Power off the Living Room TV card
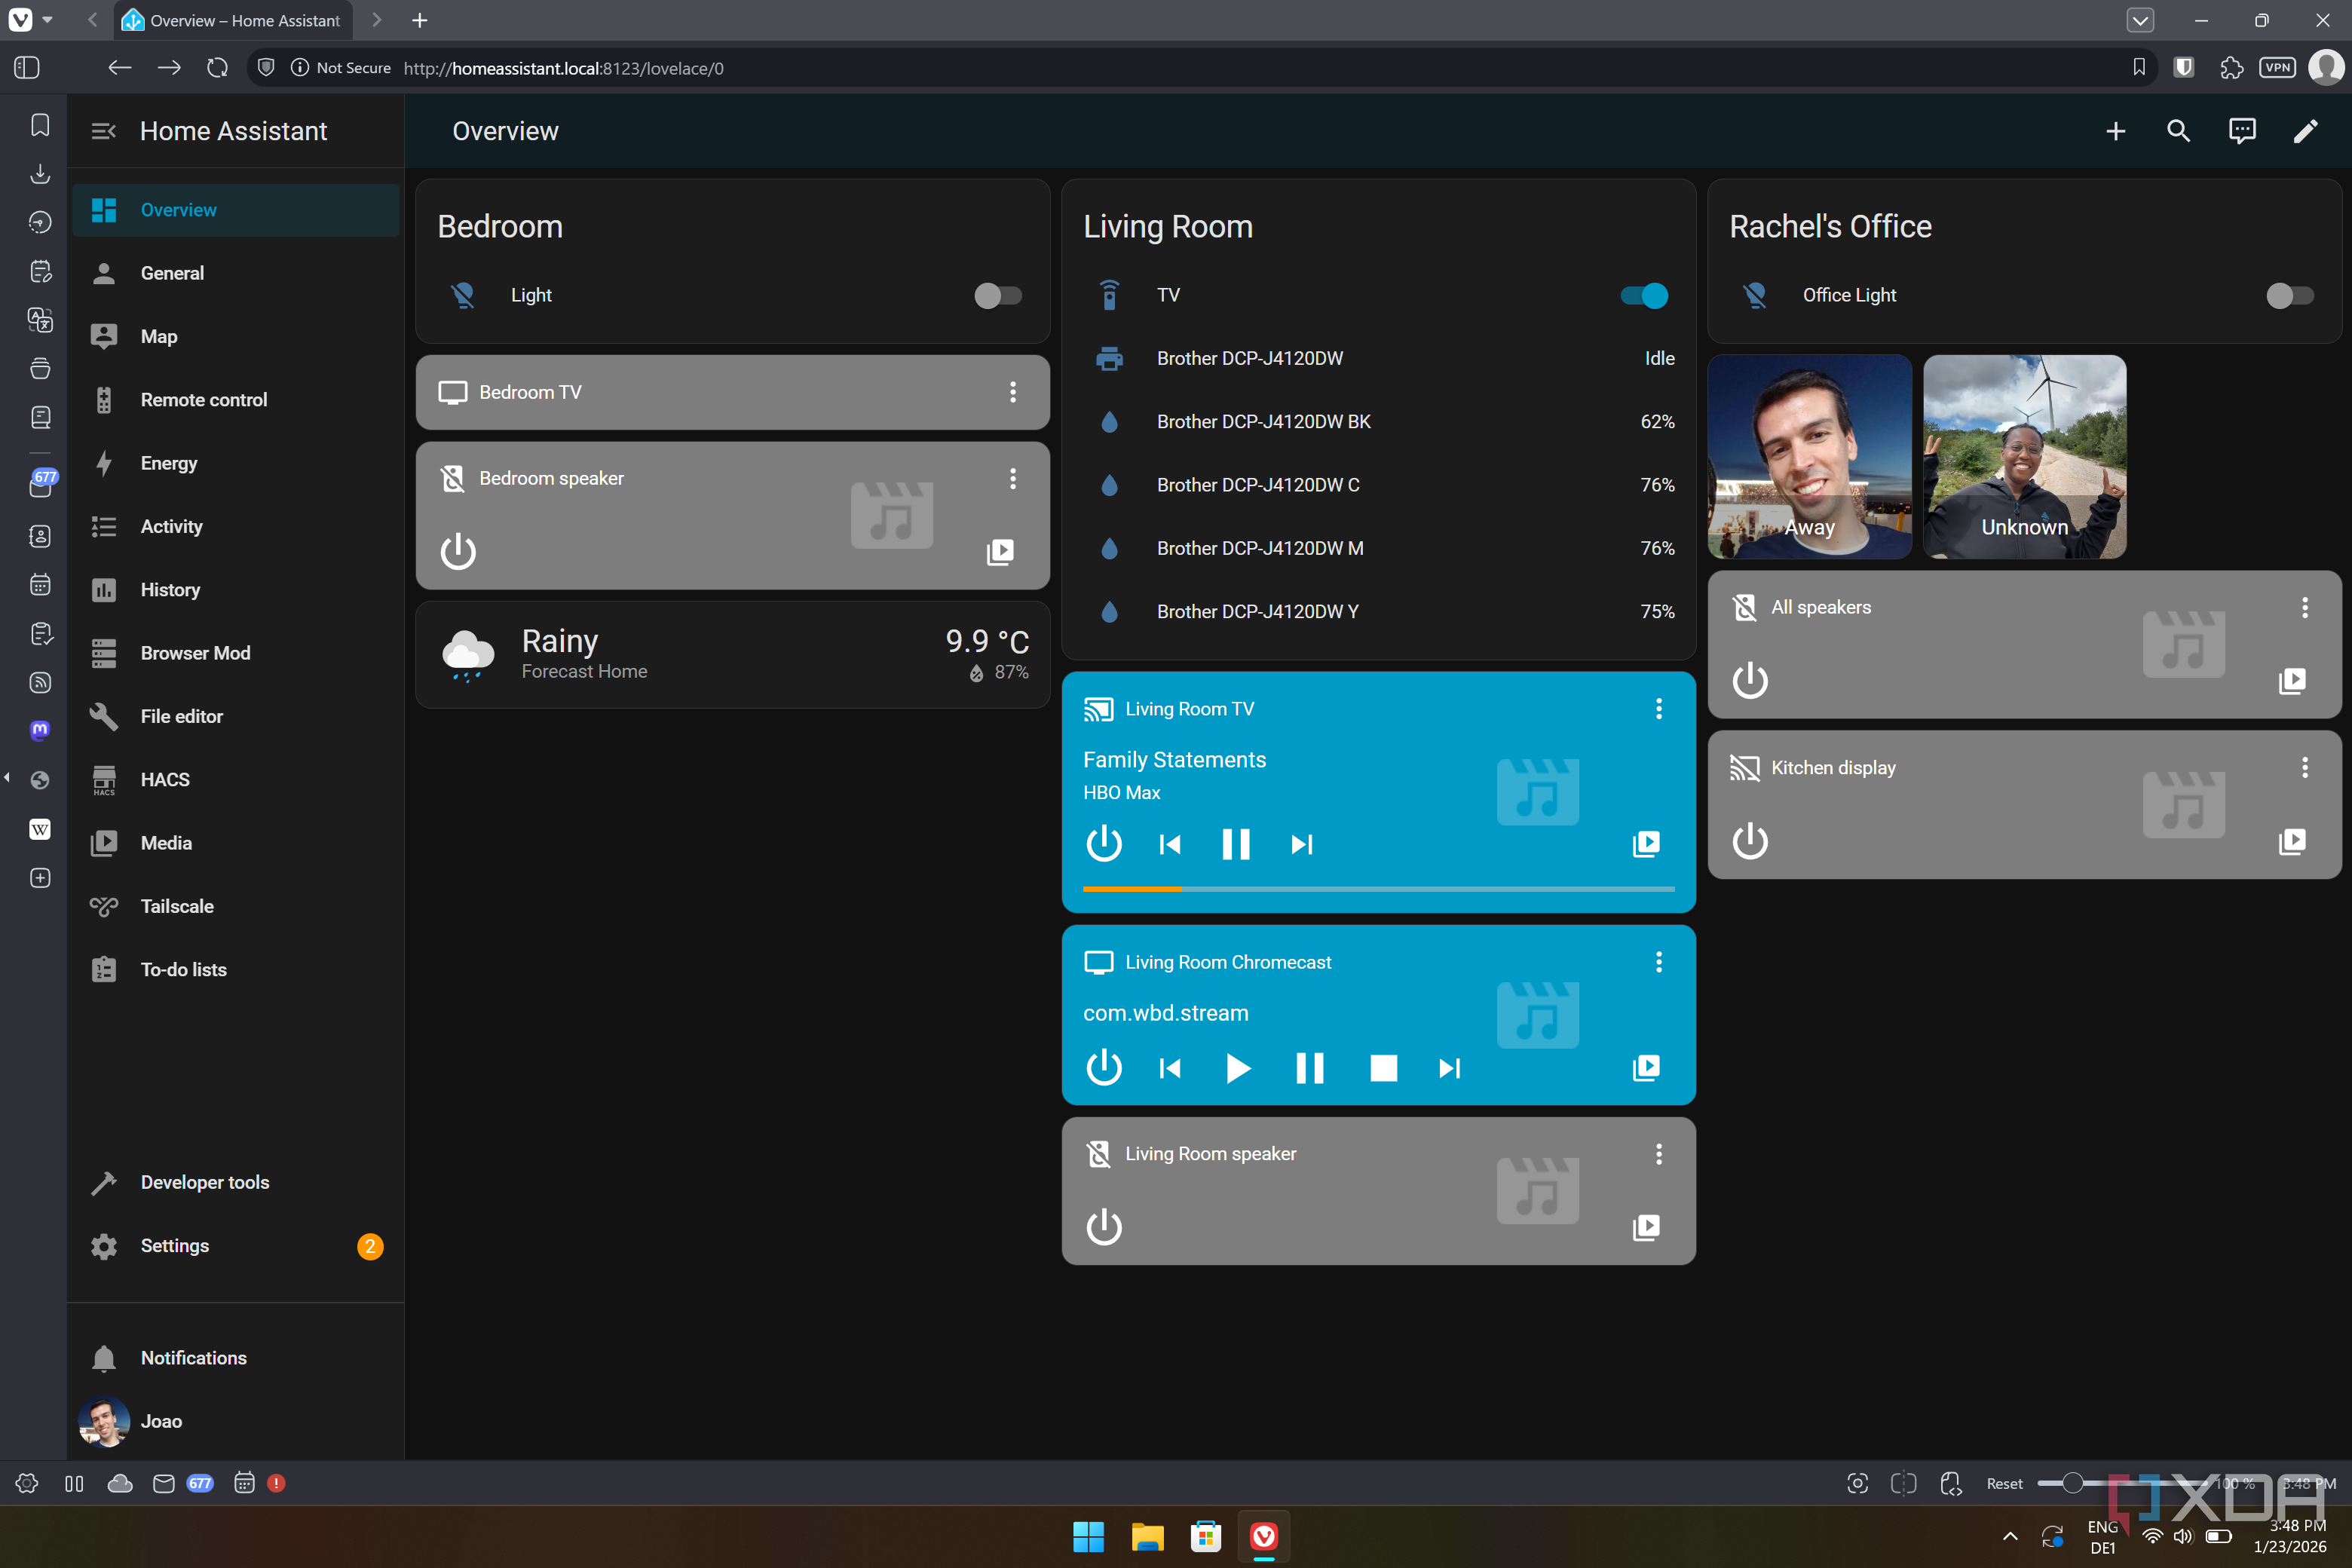The width and height of the screenshot is (2352, 1568). 1104,843
